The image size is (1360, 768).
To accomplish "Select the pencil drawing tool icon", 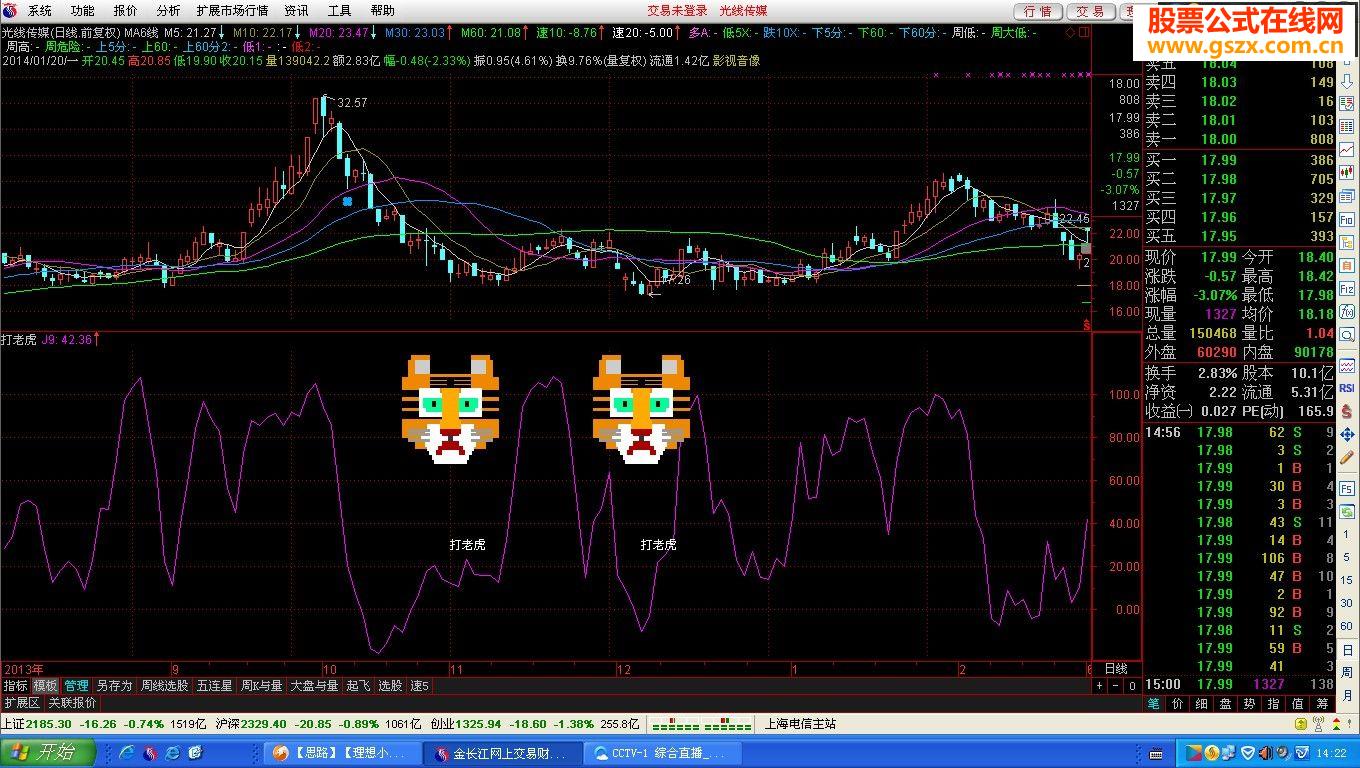I will coord(1346,457).
